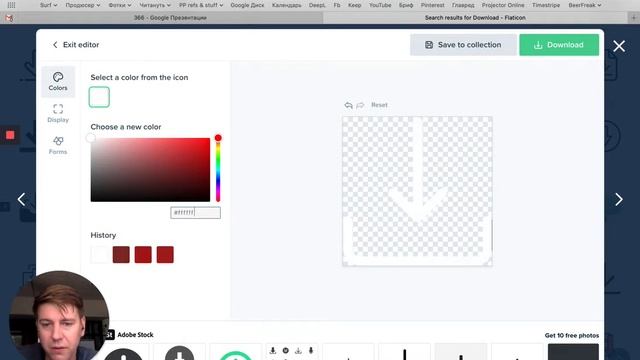640x360 pixels.
Task: Open the Google Диск bookmark
Action: 247,5
